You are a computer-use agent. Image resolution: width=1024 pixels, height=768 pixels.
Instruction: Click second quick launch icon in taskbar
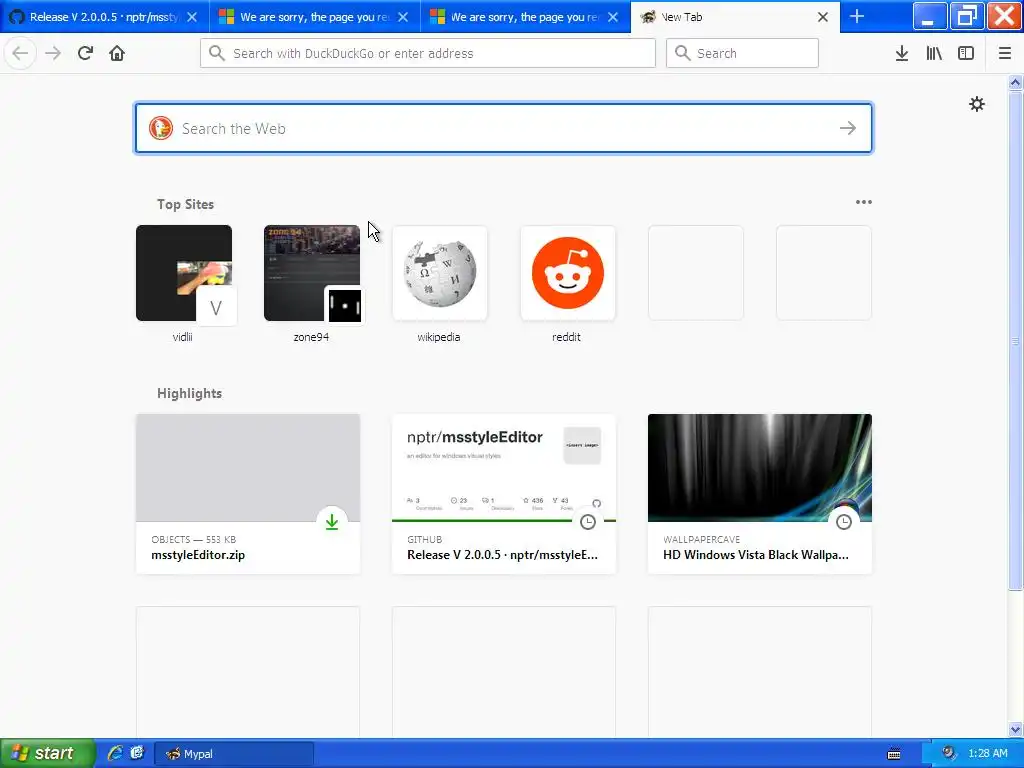[x=137, y=753]
